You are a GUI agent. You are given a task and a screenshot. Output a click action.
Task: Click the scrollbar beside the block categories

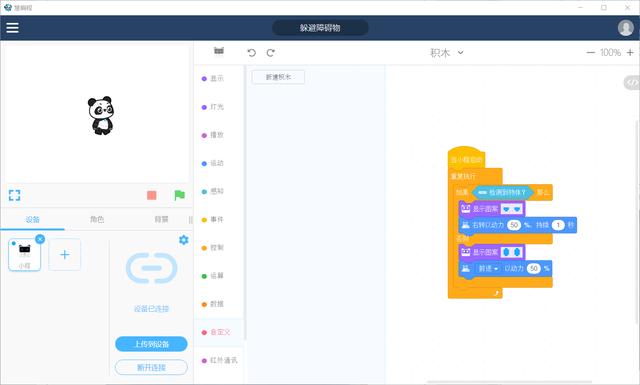click(x=245, y=202)
